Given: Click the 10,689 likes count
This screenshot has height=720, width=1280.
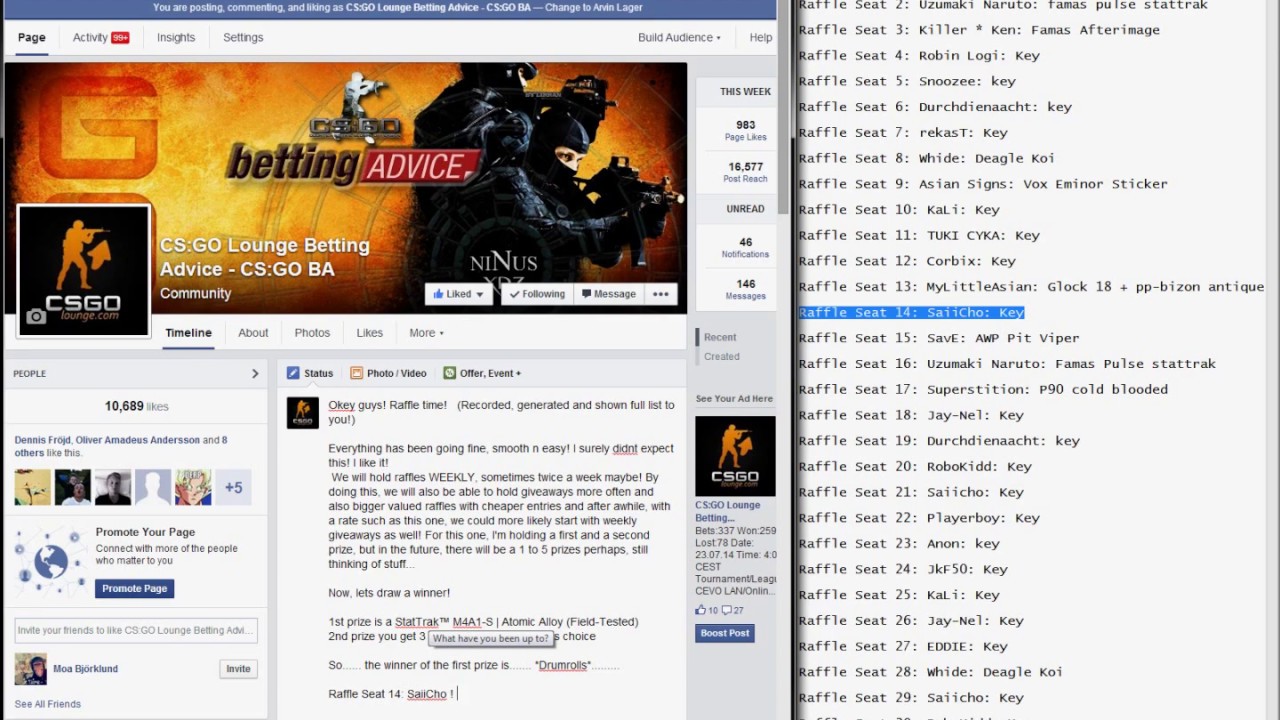Looking at the screenshot, I should click(136, 406).
